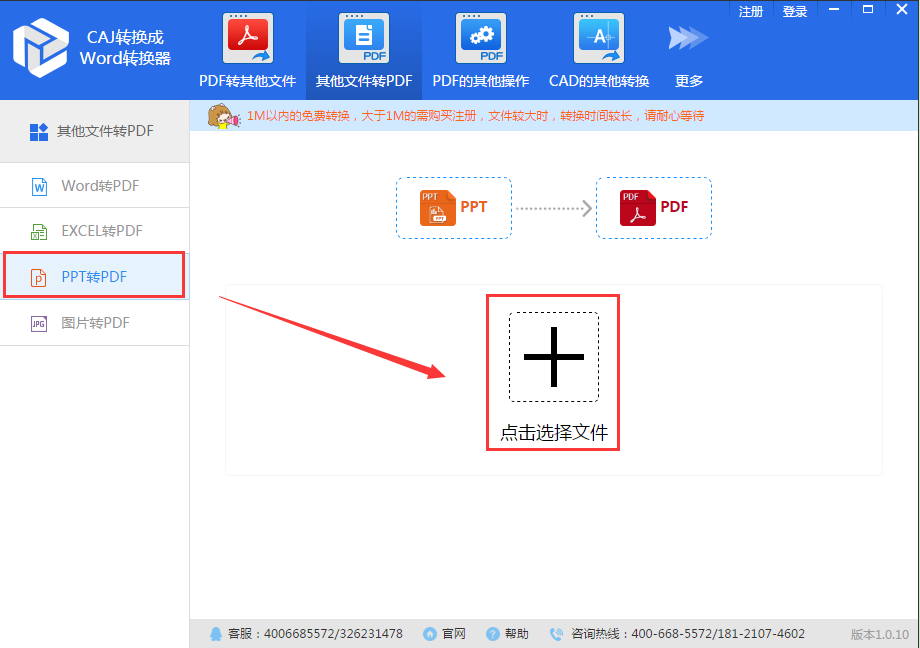Screen dimensions: 920x648
Task: Open the 官网 website link
Action: (x=454, y=634)
